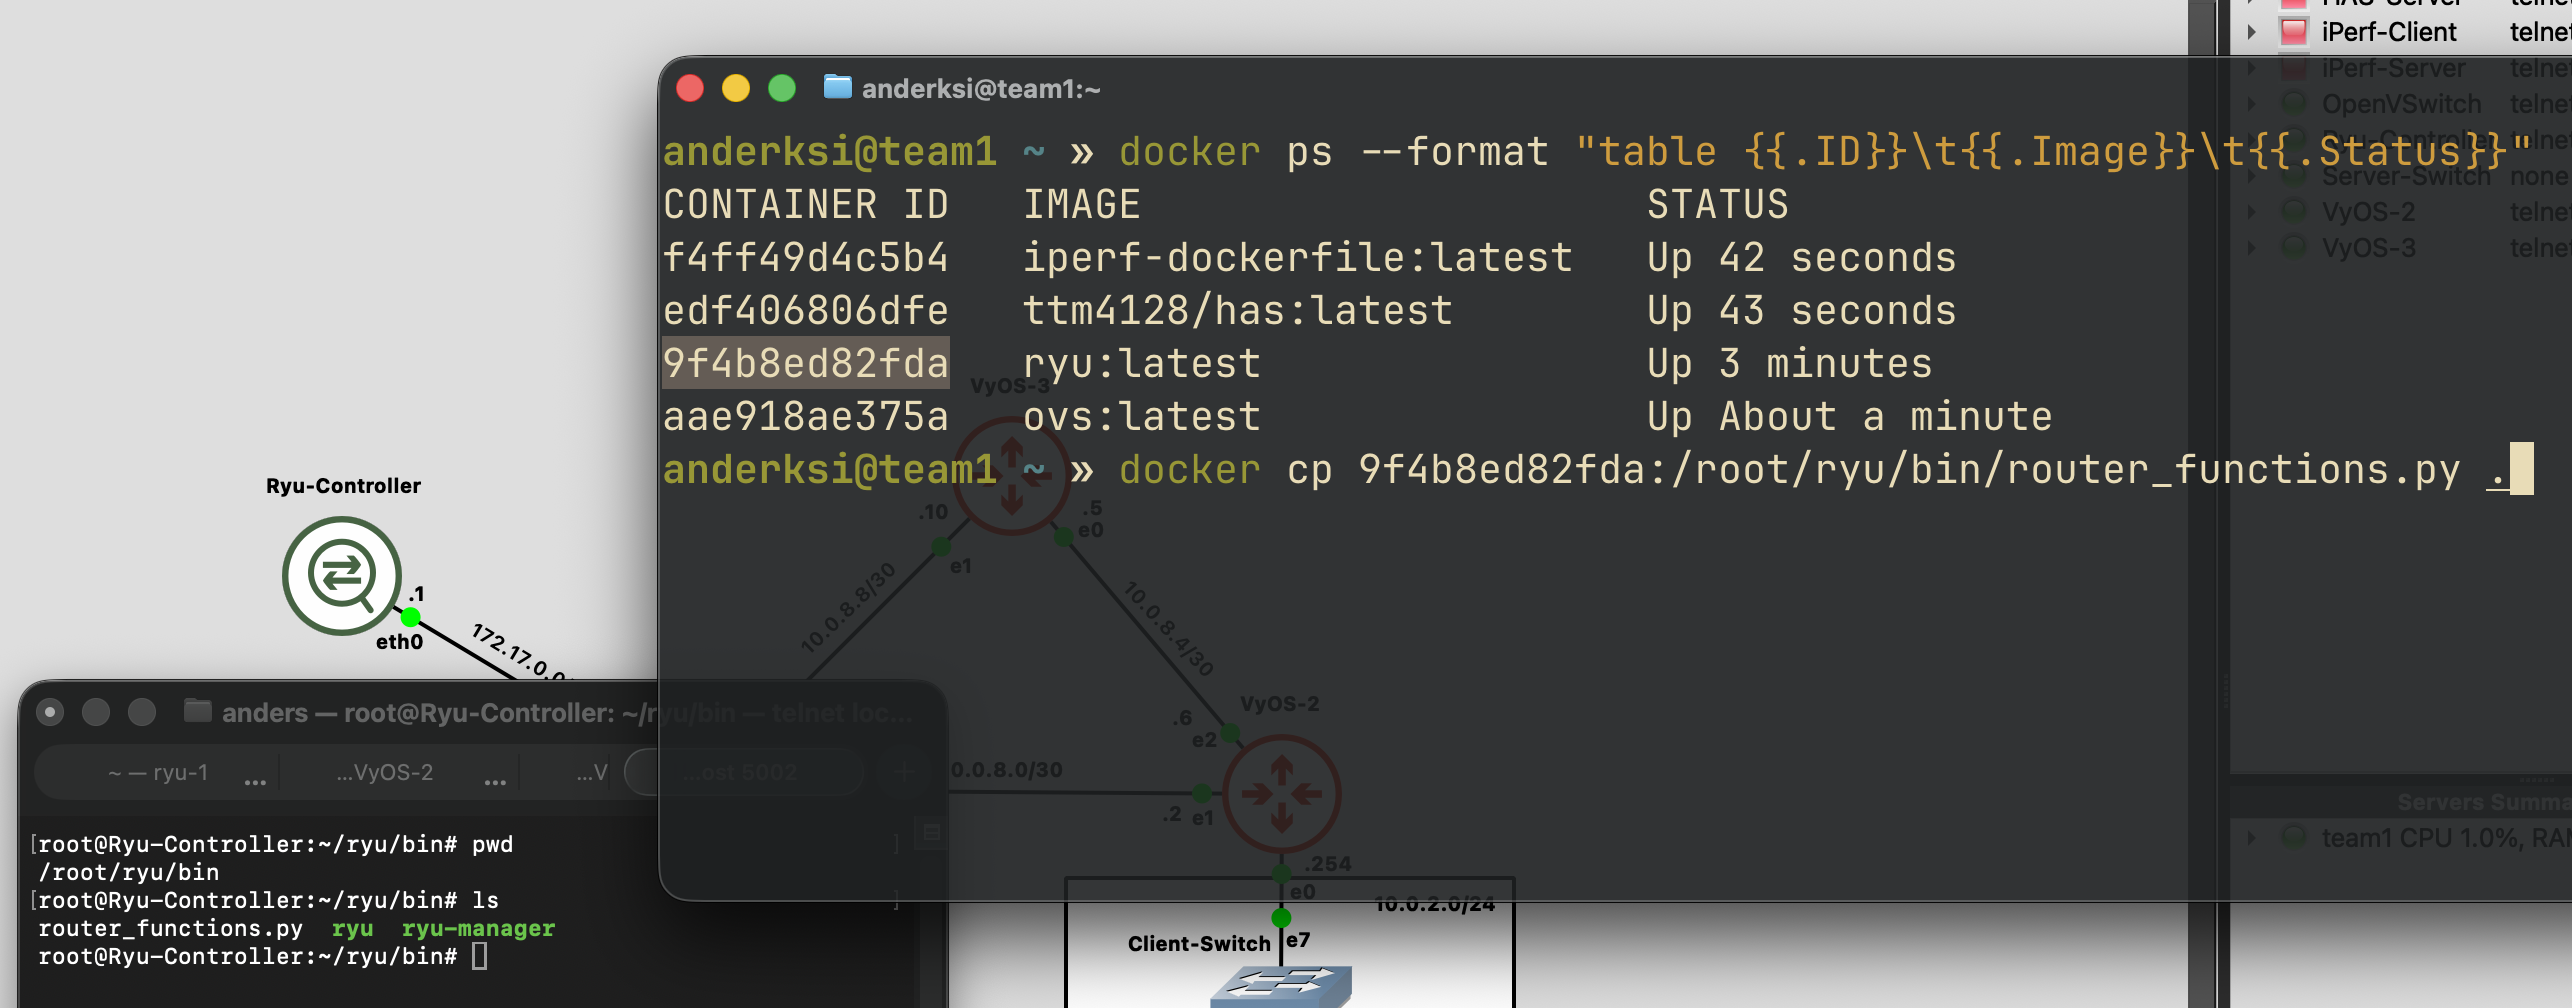Click router_functions.py in the ls output
Image resolution: width=2572 pixels, height=1008 pixels.
point(170,928)
